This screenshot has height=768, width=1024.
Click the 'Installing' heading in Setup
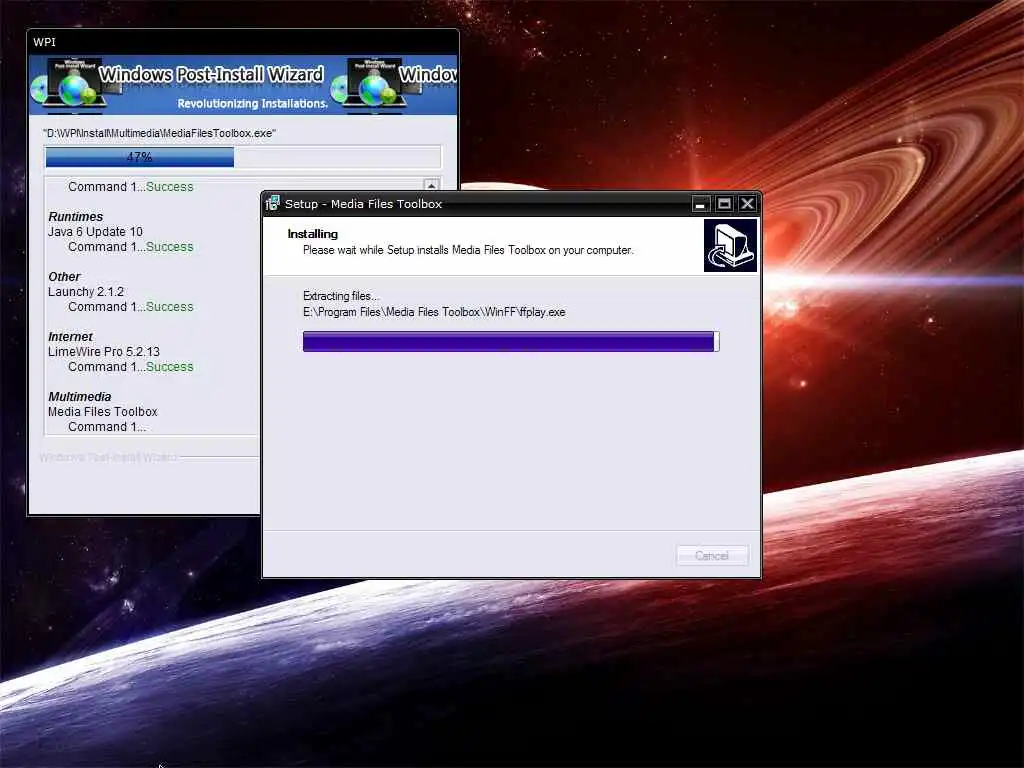[x=313, y=234]
